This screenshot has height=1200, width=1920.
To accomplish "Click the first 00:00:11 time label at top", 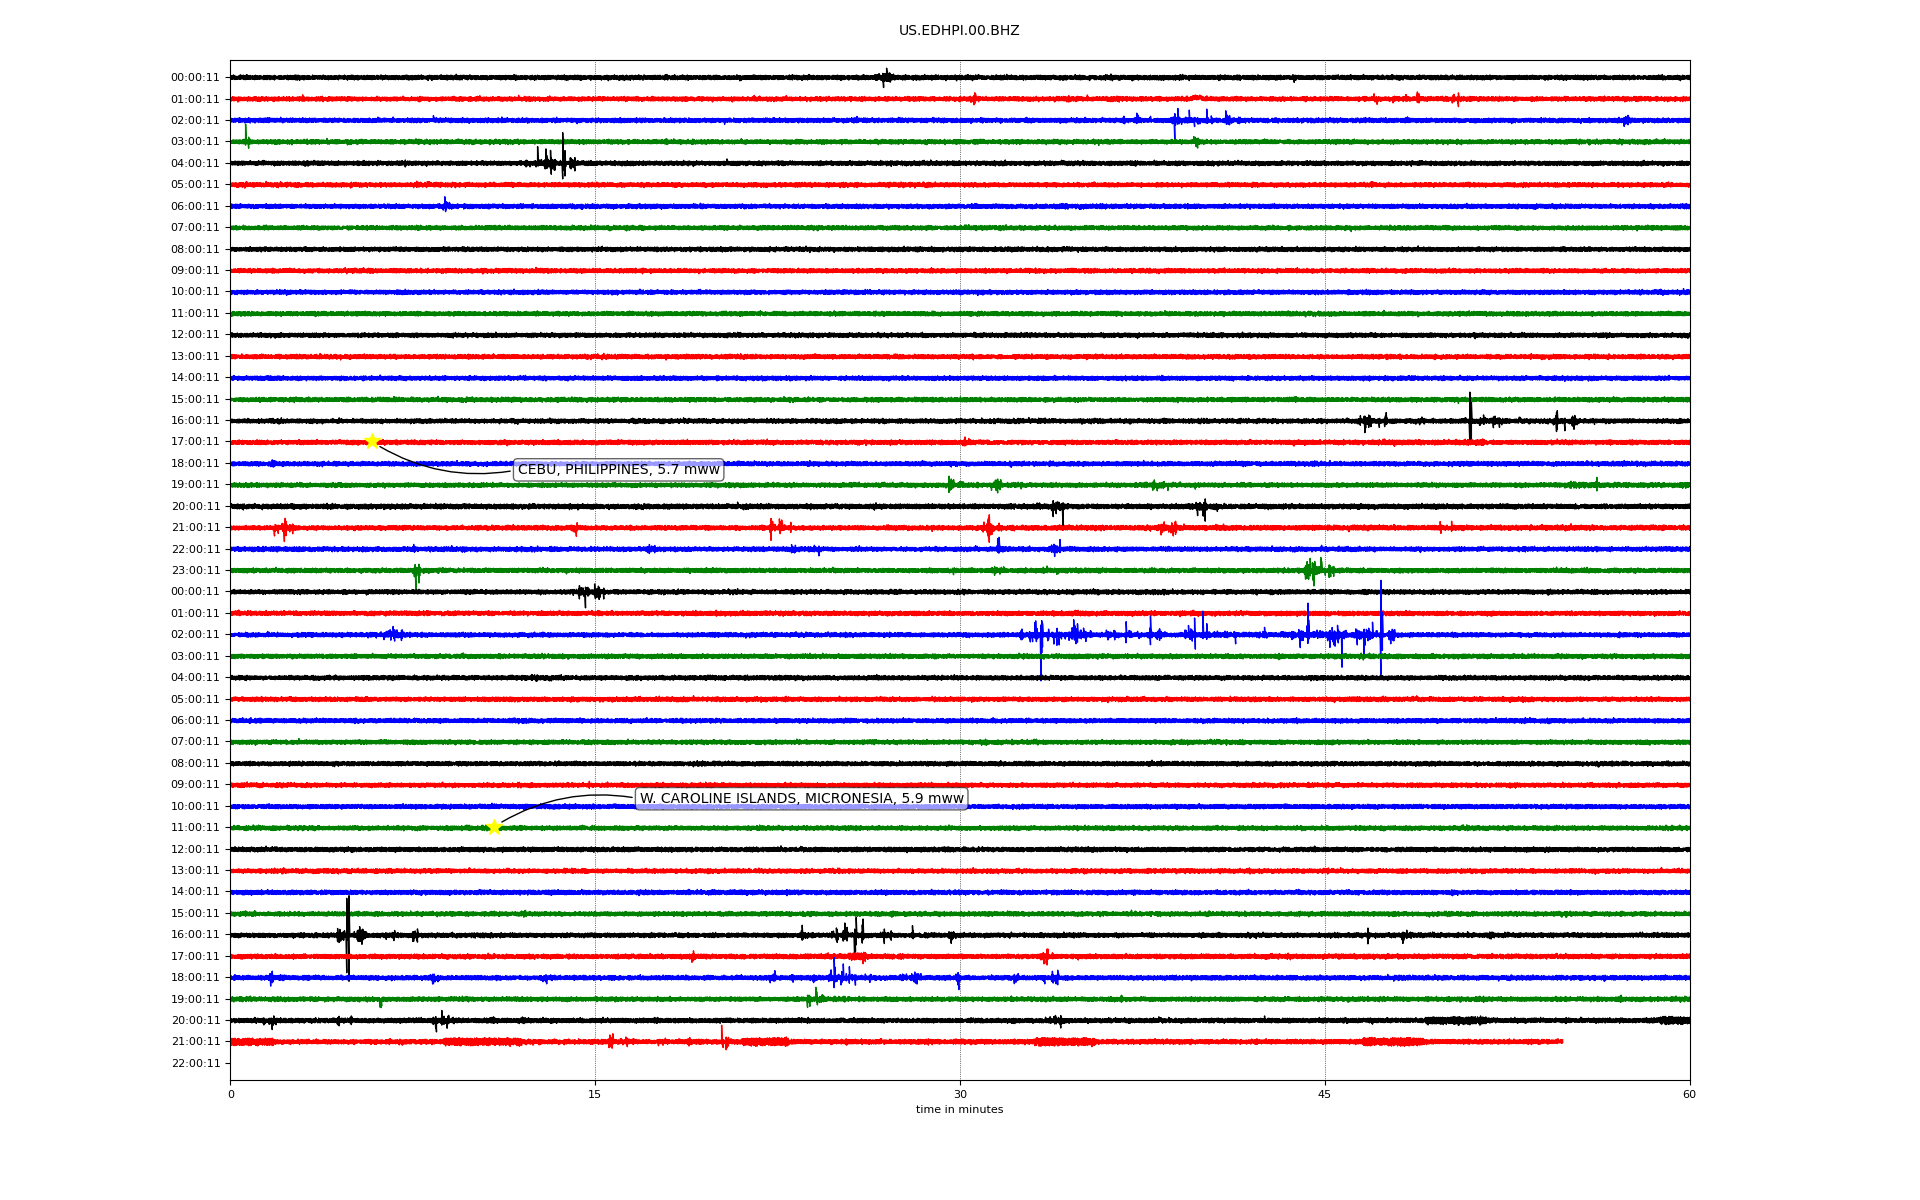I will (195, 78).
